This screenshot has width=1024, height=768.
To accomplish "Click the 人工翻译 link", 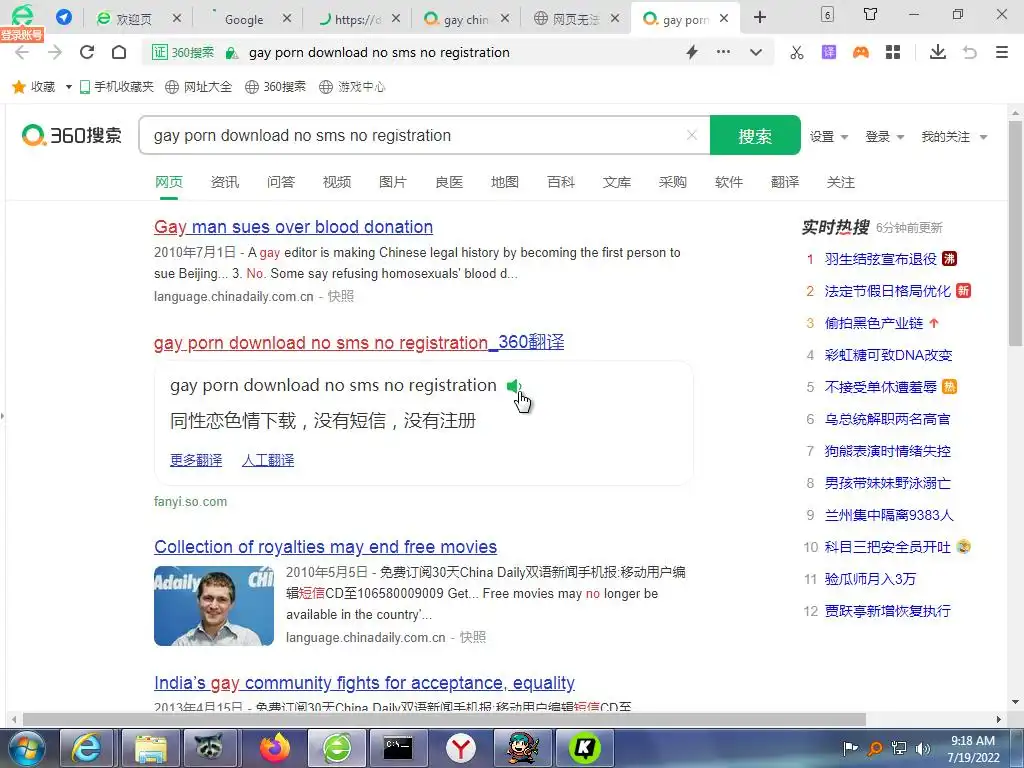I will (268, 460).
